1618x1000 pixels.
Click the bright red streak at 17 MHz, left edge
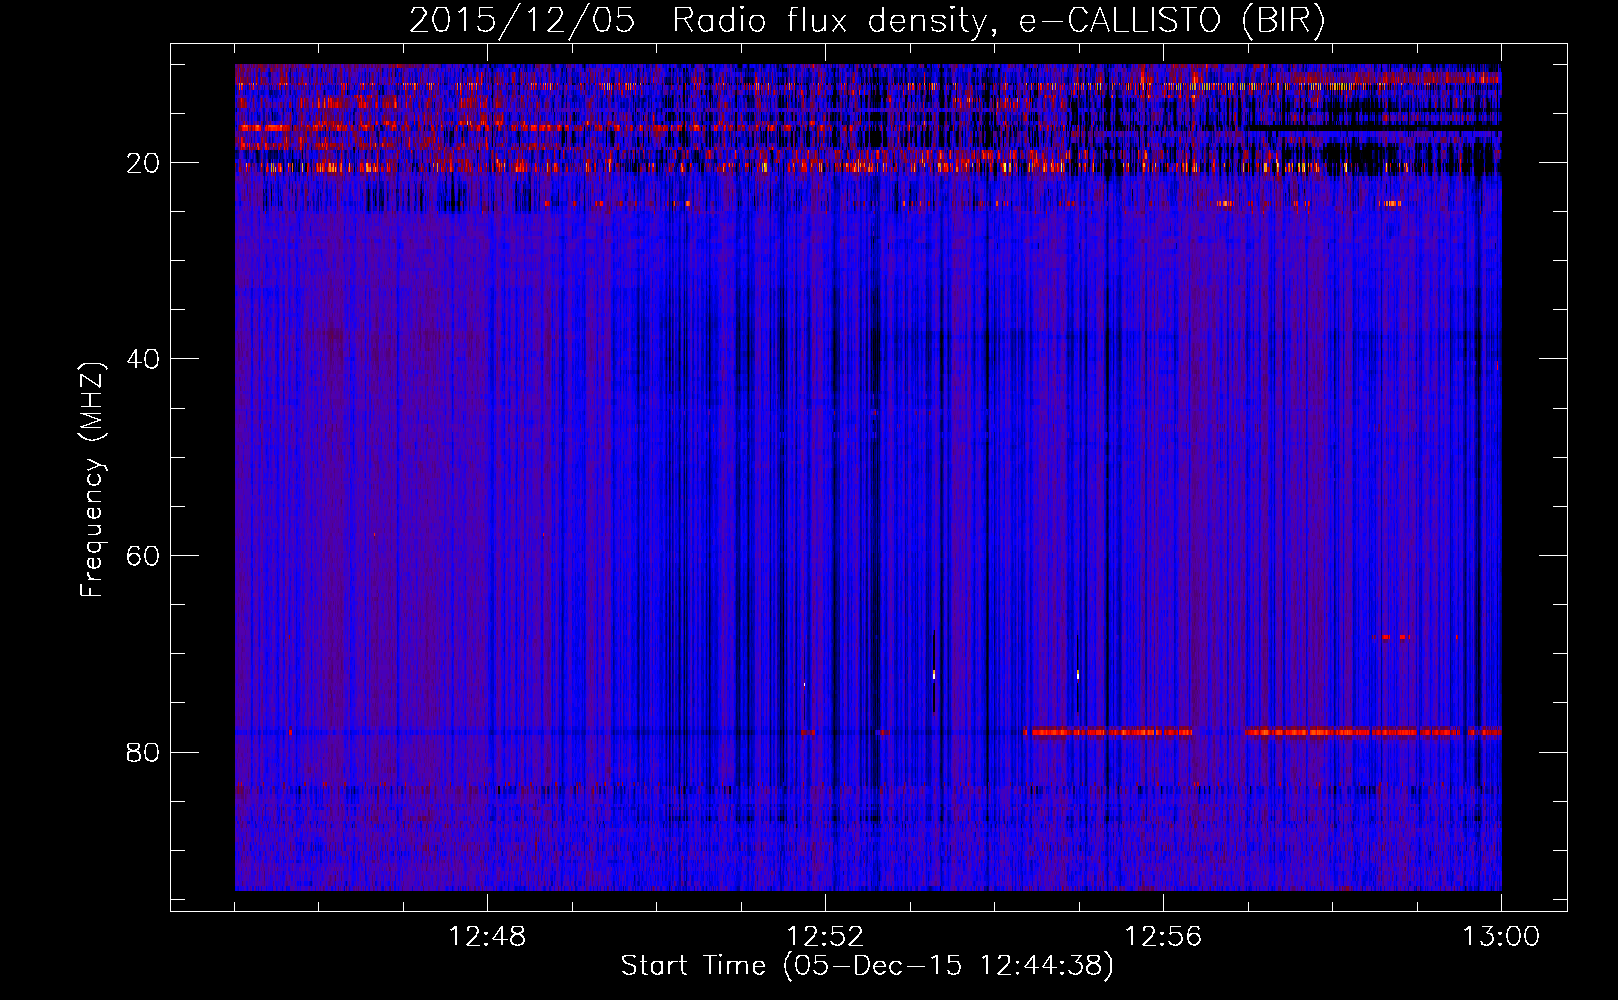(x=262, y=128)
